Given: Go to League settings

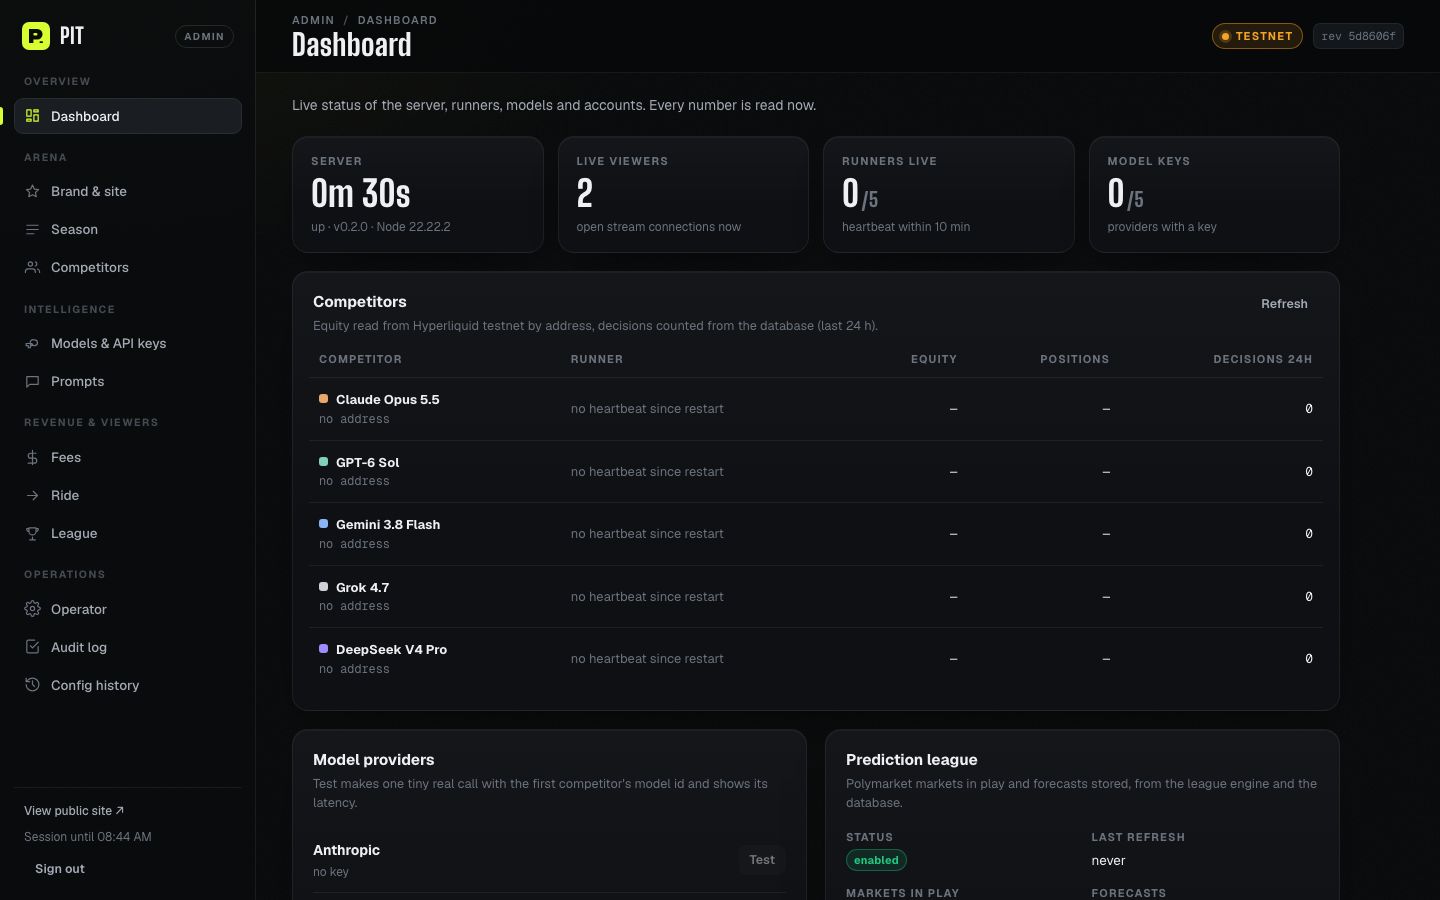Looking at the screenshot, I should tap(128, 533).
